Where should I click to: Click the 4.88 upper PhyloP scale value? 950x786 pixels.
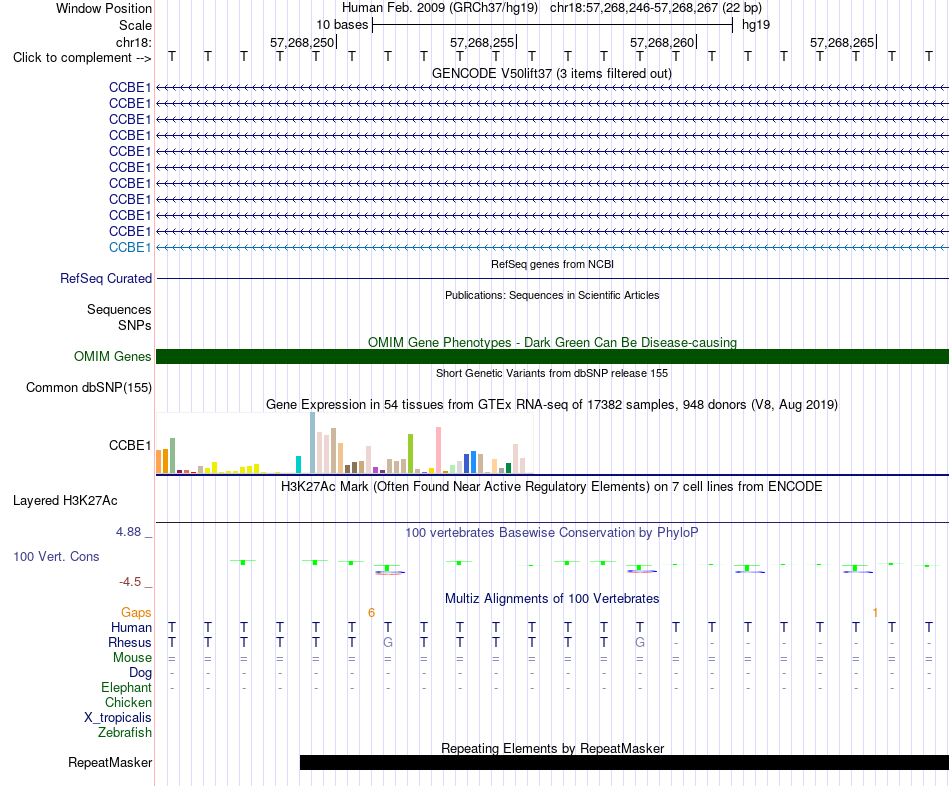[128, 531]
